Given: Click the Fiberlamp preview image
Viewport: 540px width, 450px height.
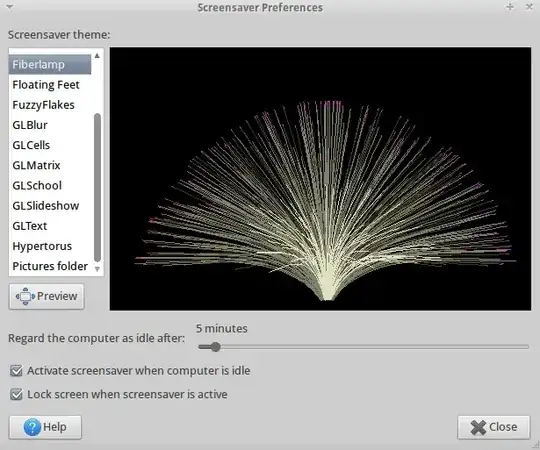Looking at the screenshot, I should tap(320, 179).
